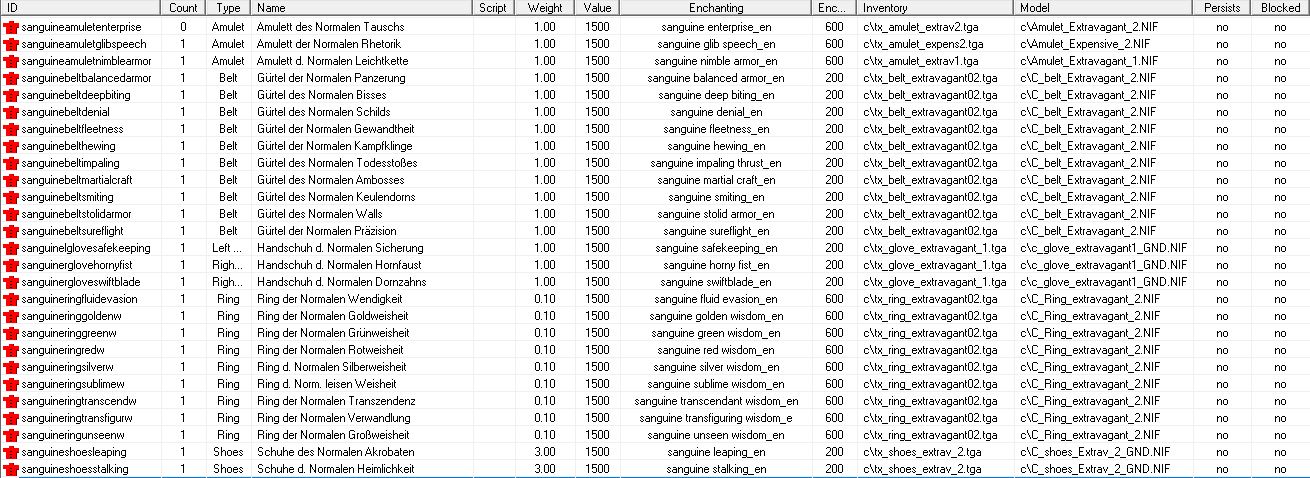The height and width of the screenshot is (478, 1310).
Task: Select 'Handschuh d. Normalen Hornfaust' name
Action: pos(337,265)
